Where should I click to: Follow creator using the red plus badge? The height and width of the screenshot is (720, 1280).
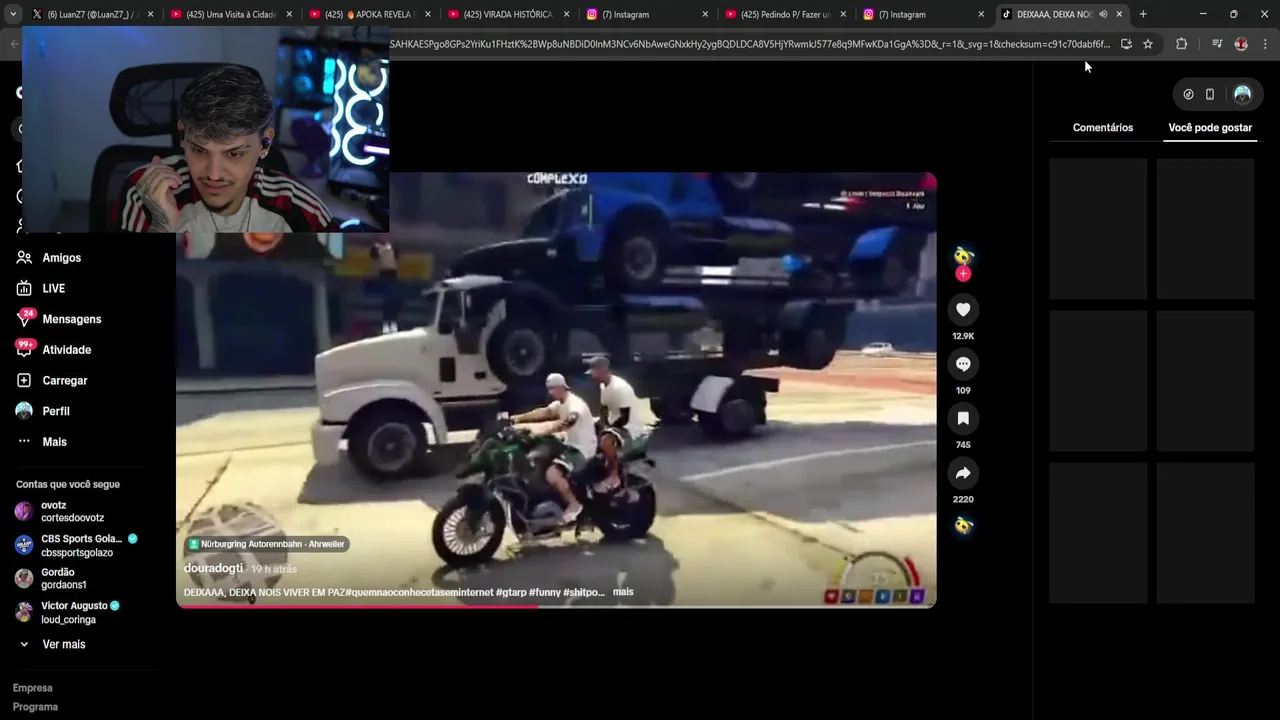tap(963, 274)
